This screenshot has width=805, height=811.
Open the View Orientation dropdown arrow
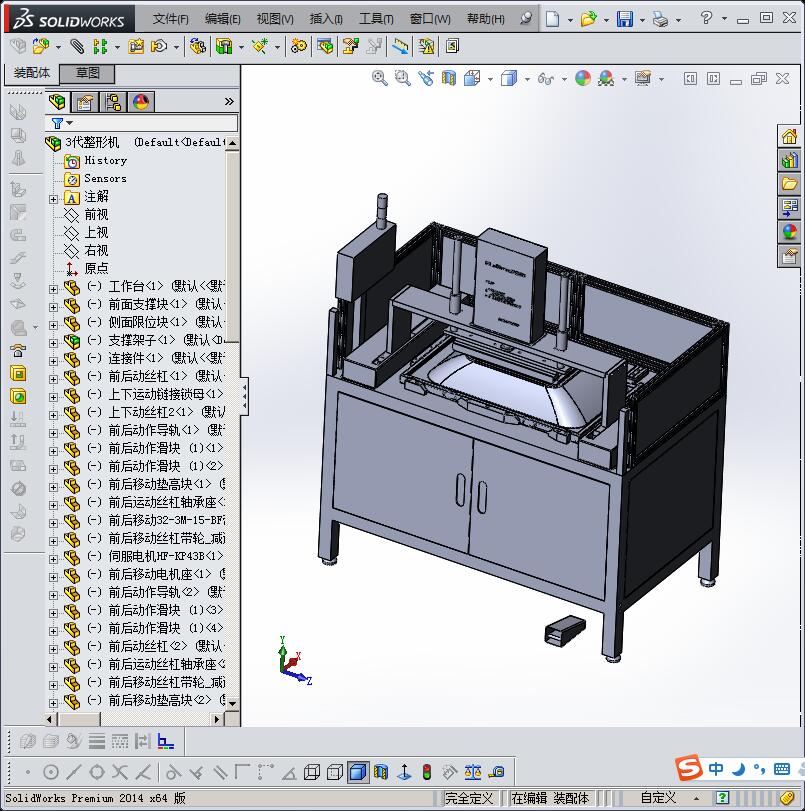click(x=490, y=80)
